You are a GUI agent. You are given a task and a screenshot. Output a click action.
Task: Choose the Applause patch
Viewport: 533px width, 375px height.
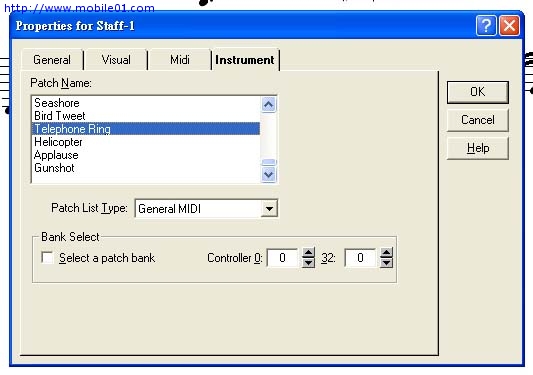(x=146, y=155)
